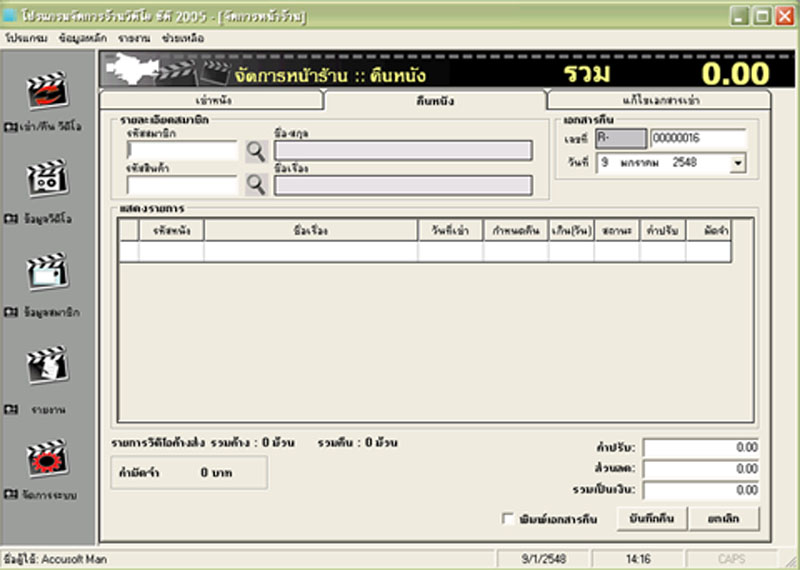Viewport: 800px width, 570px height.
Task: Search product code with magnifier icon
Action: 256,185
